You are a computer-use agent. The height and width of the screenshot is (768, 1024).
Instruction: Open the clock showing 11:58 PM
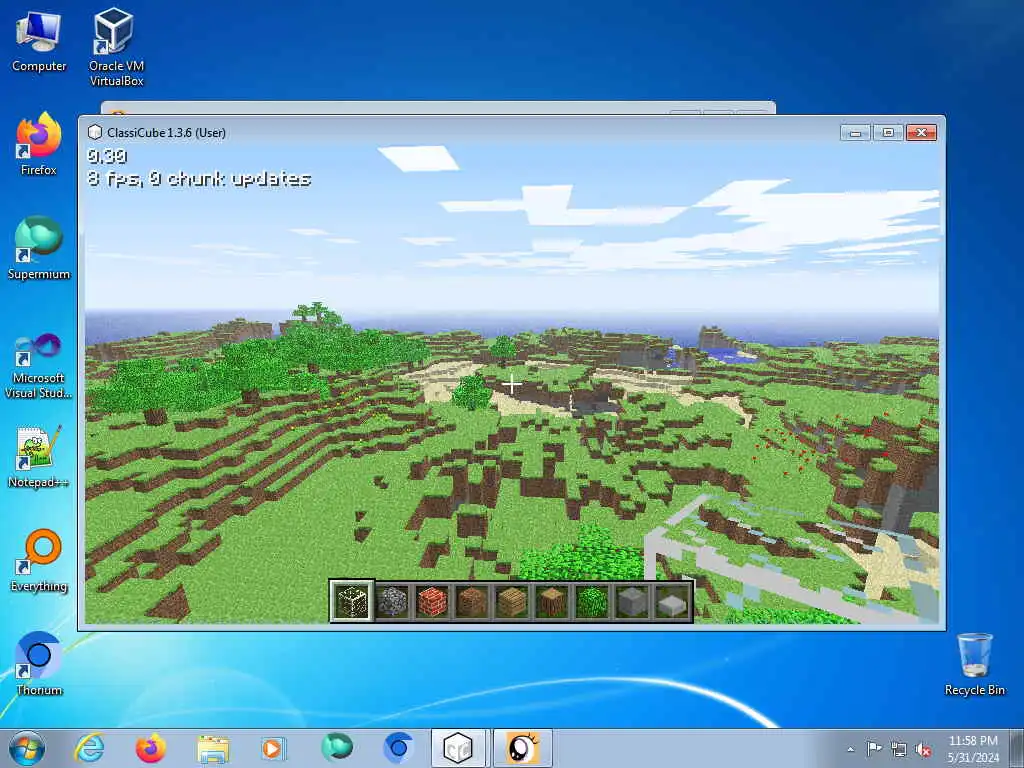pos(973,748)
